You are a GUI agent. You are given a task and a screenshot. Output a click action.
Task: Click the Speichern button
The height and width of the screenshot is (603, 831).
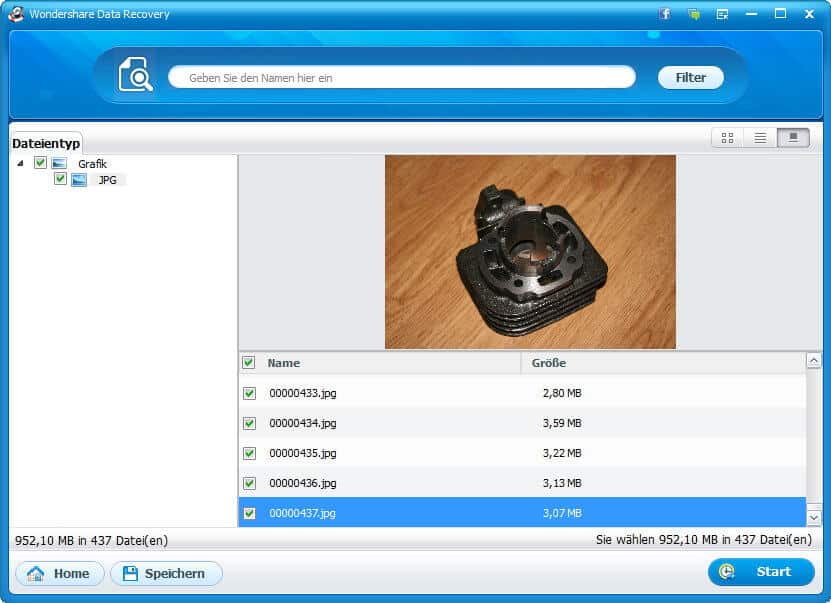click(166, 573)
